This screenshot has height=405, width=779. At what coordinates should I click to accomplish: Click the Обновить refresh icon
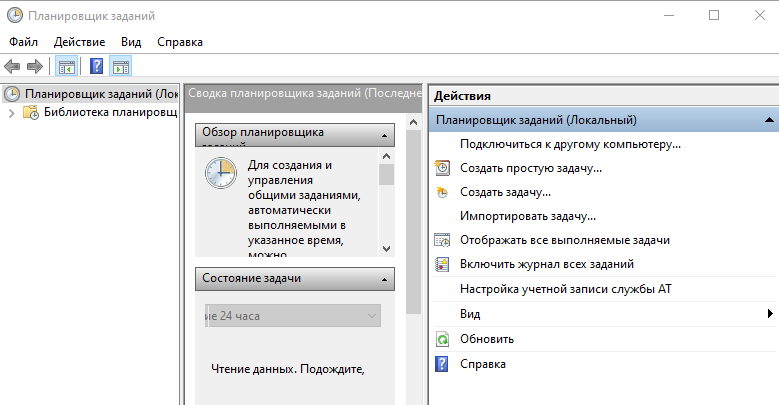(x=443, y=340)
